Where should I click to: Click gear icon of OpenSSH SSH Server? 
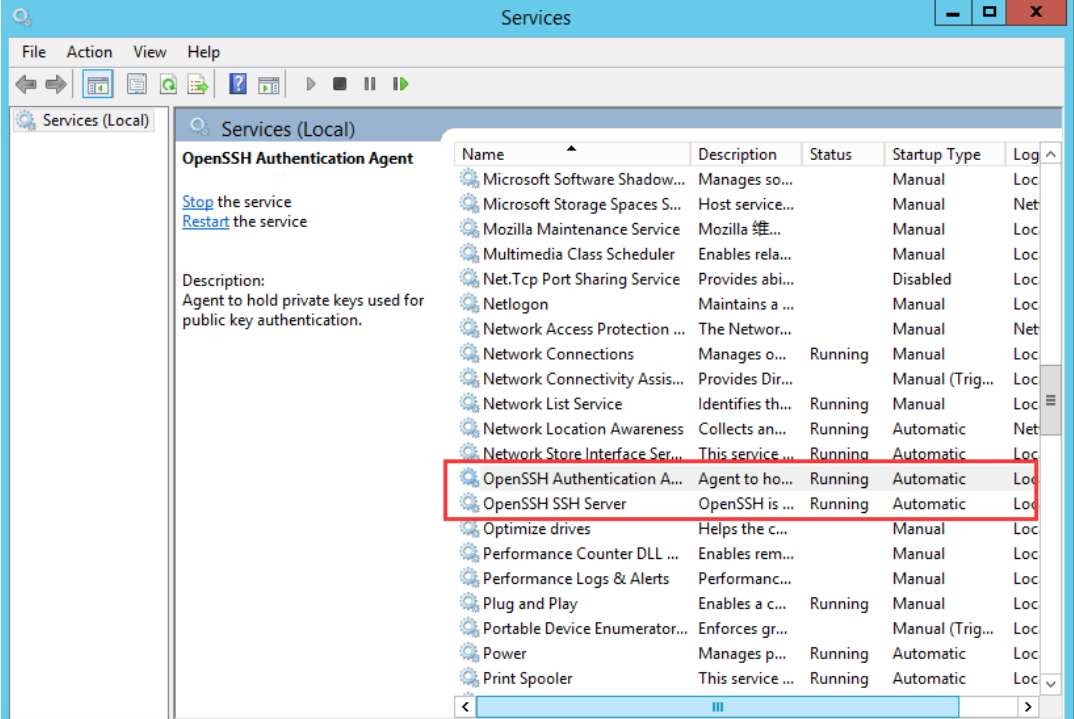[469, 503]
